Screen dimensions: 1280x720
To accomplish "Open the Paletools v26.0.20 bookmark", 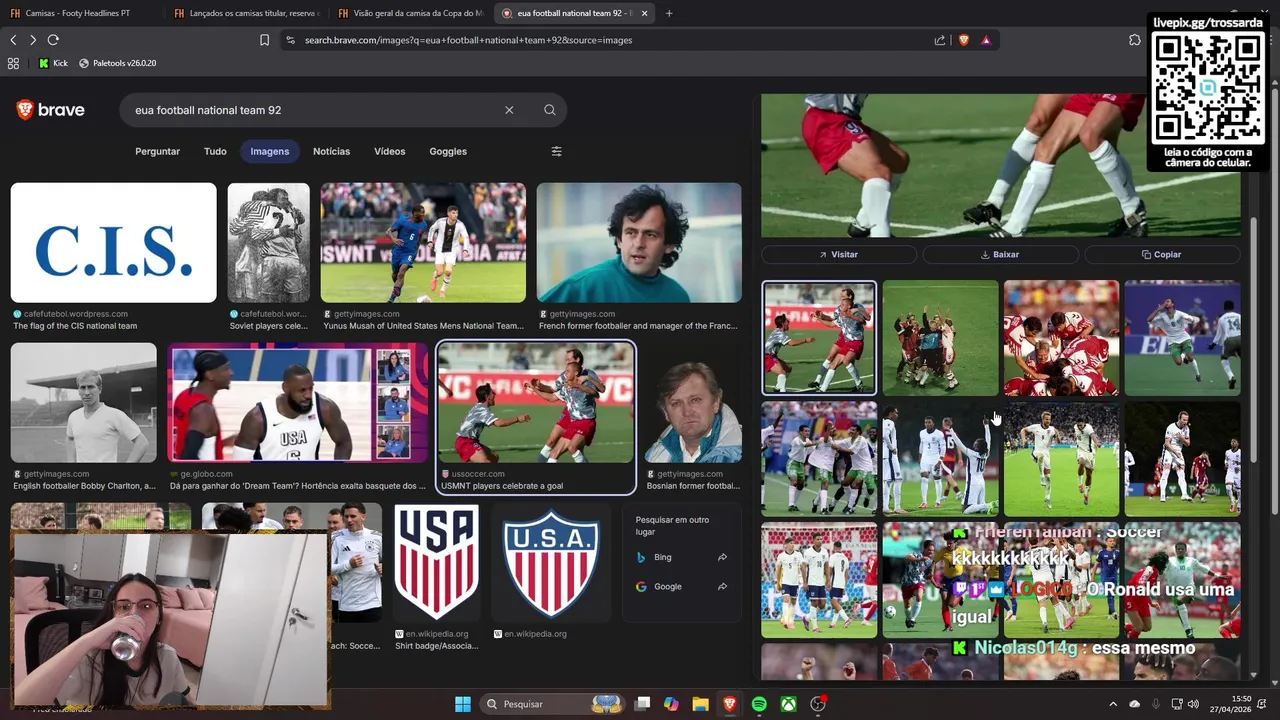I will (x=117, y=63).
